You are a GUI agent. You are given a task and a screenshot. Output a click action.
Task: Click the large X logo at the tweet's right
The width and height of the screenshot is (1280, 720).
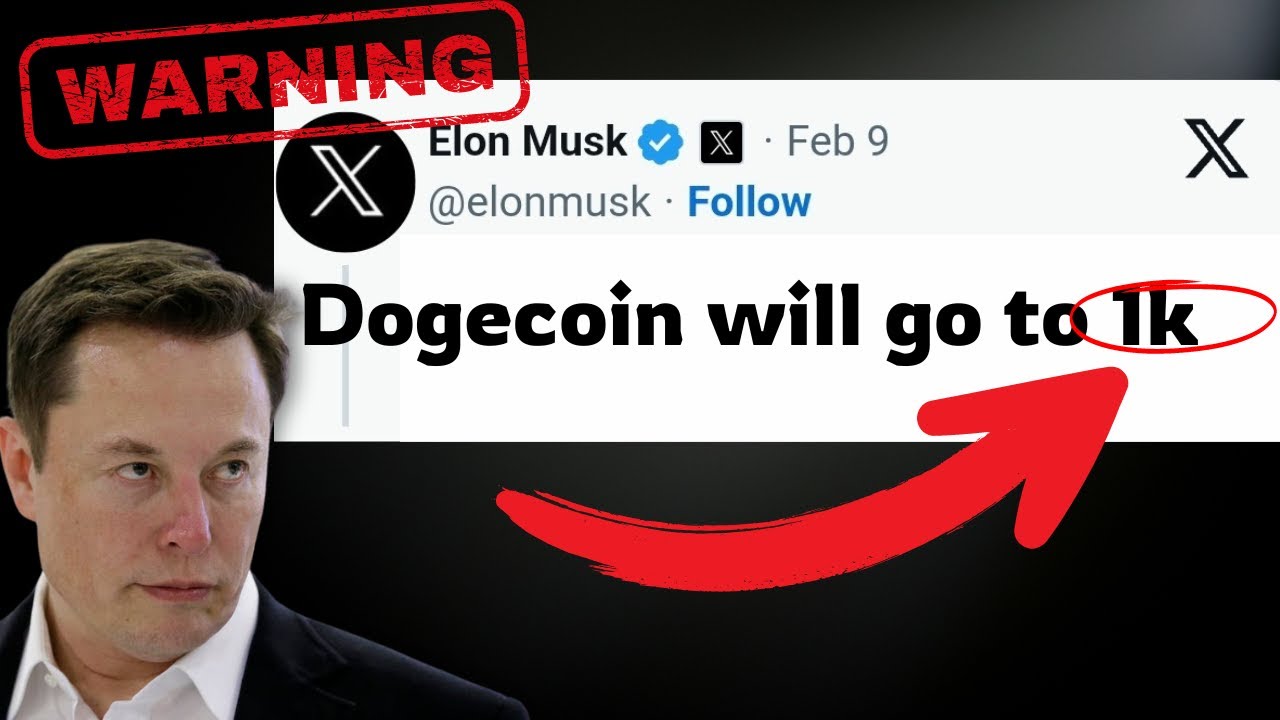(1216, 148)
